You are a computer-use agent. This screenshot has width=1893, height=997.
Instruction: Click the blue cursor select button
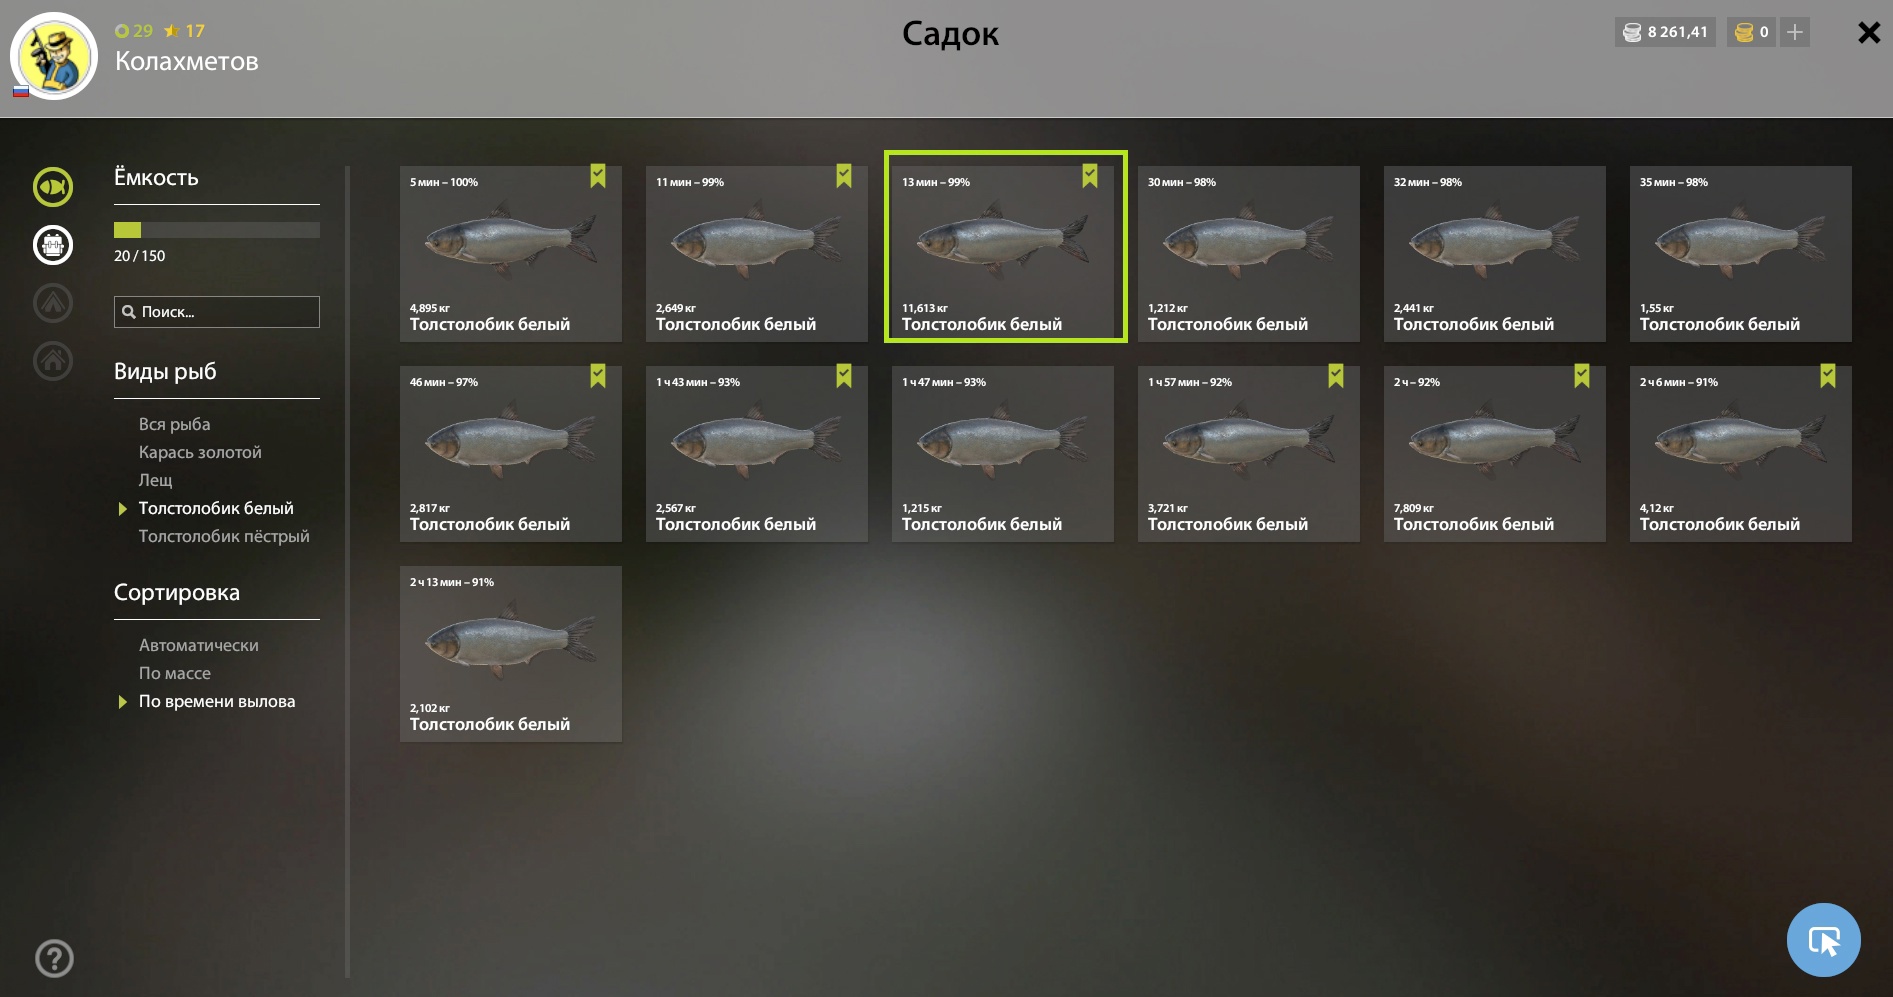point(1823,940)
